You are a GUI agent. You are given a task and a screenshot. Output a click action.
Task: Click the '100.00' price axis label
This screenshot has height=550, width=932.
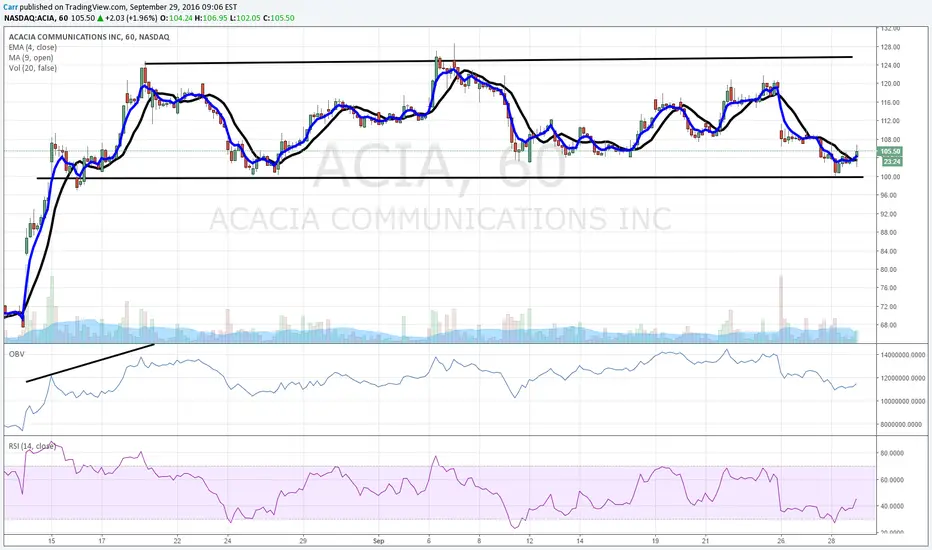pos(892,177)
